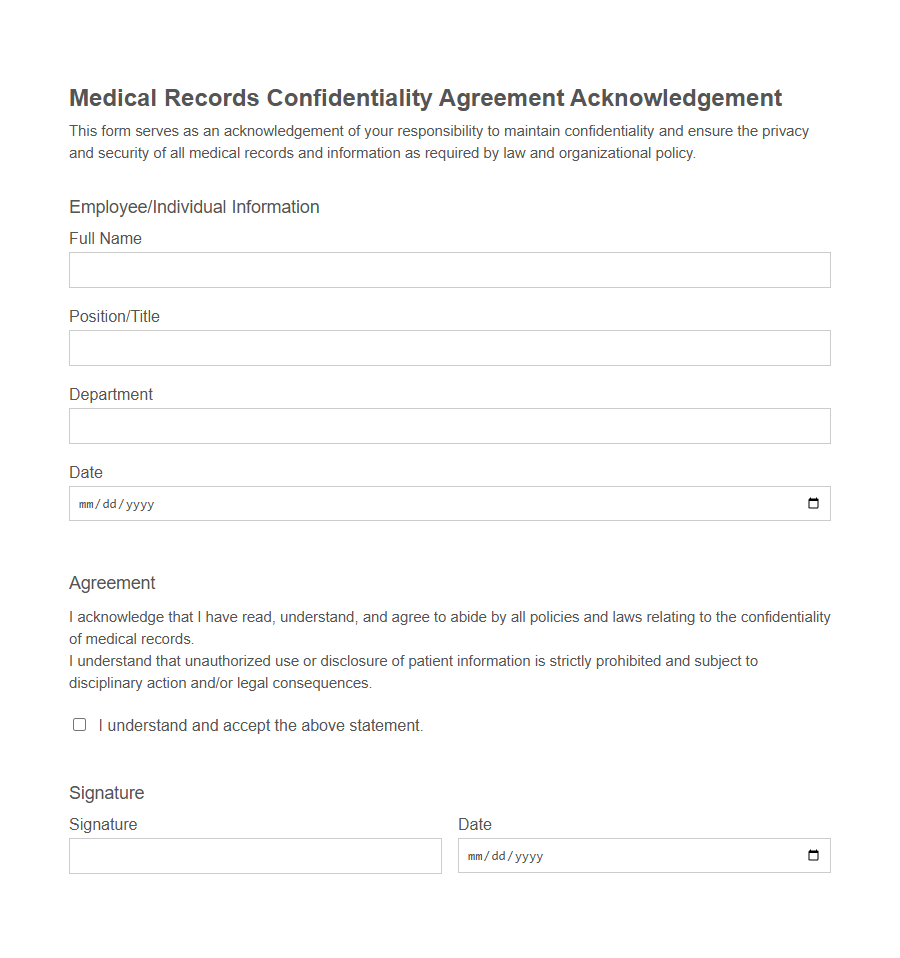This screenshot has height=958, width=900.
Task: Click the acknowledgement statement text beside the checkbox
Action: click(x=259, y=724)
